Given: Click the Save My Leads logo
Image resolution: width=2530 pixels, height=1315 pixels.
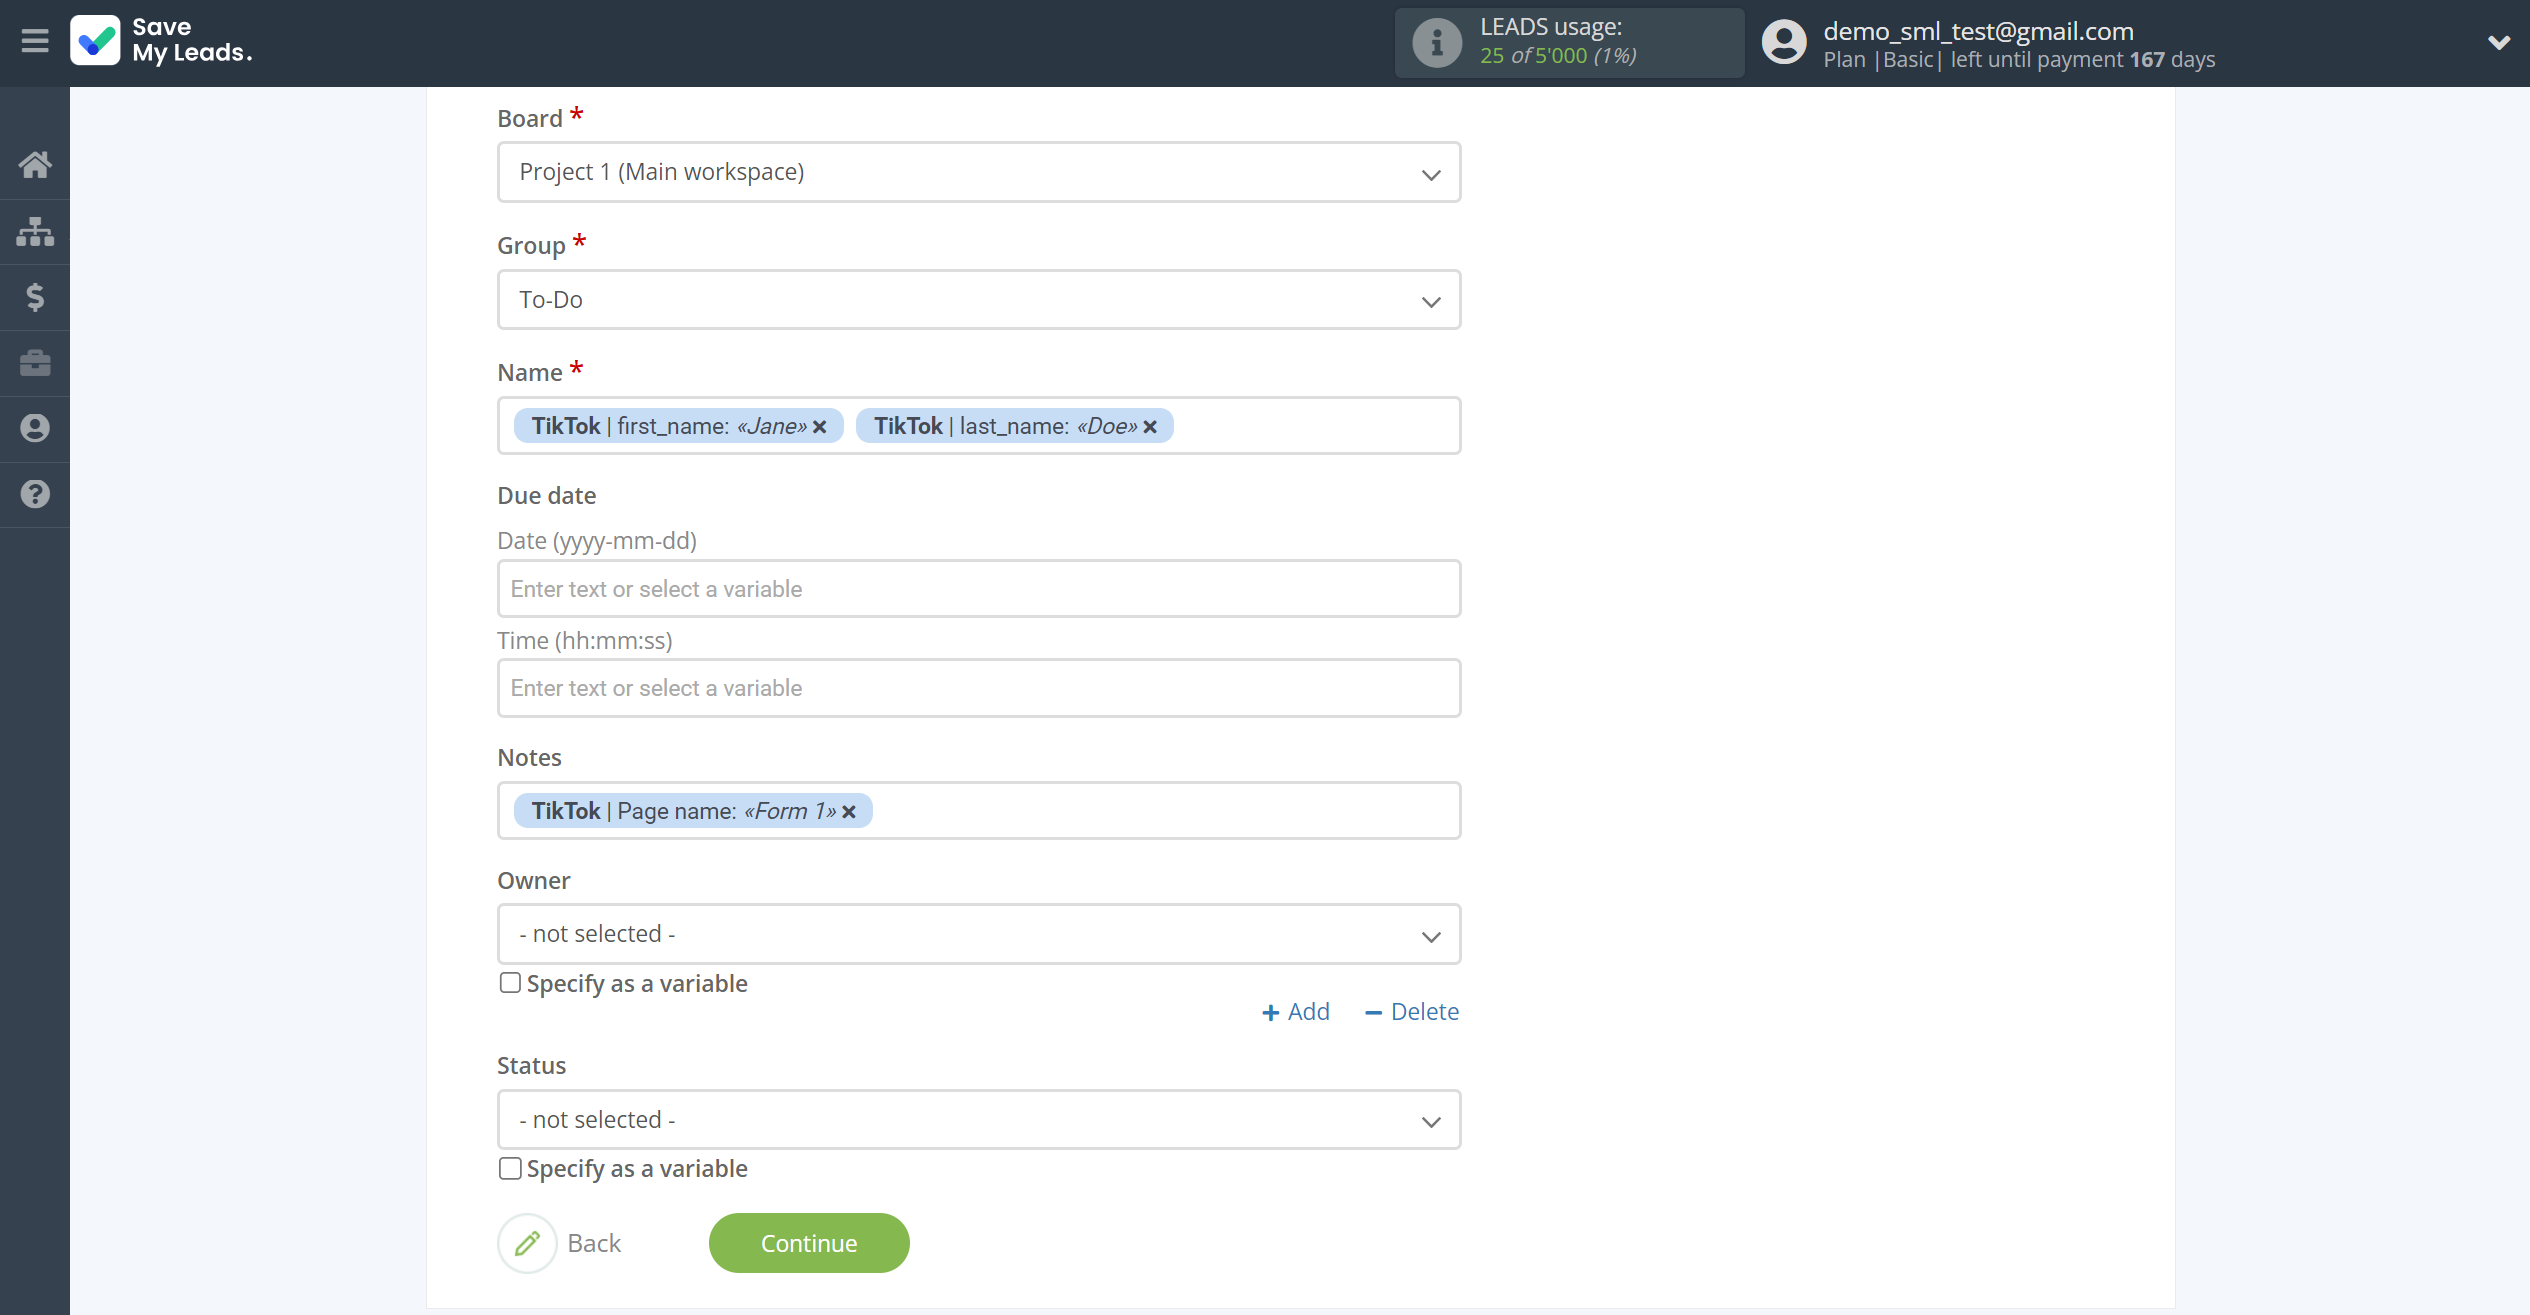Looking at the screenshot, I should click(161, 40).
